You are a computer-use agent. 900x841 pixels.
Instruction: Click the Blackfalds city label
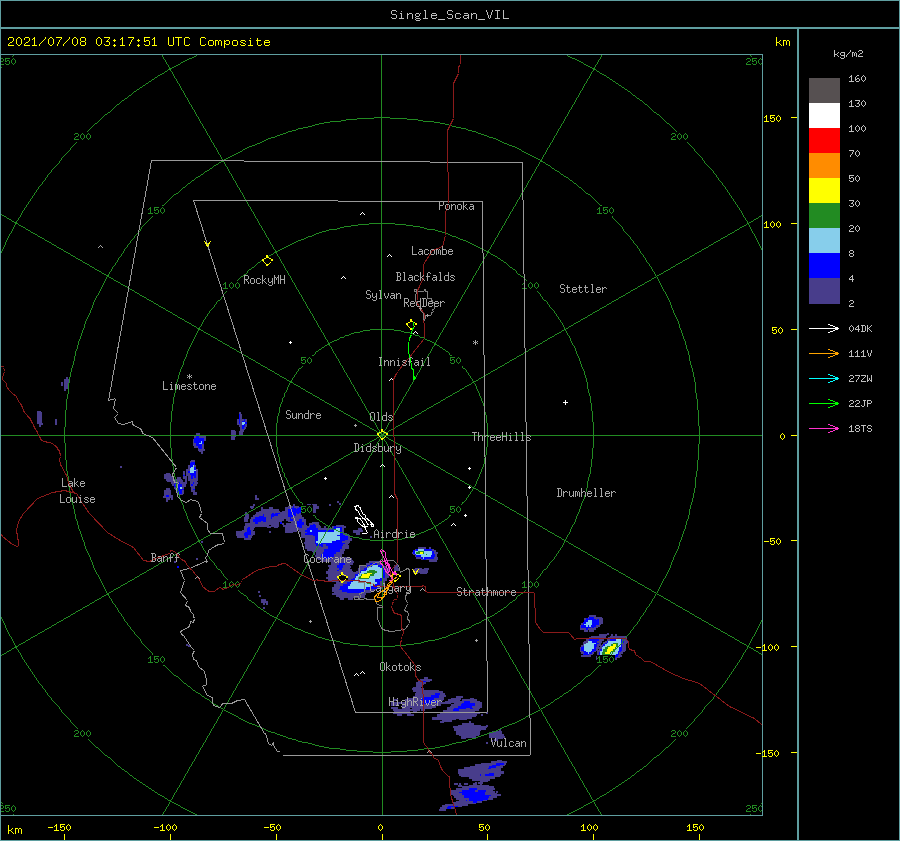[x=425, y=277]
